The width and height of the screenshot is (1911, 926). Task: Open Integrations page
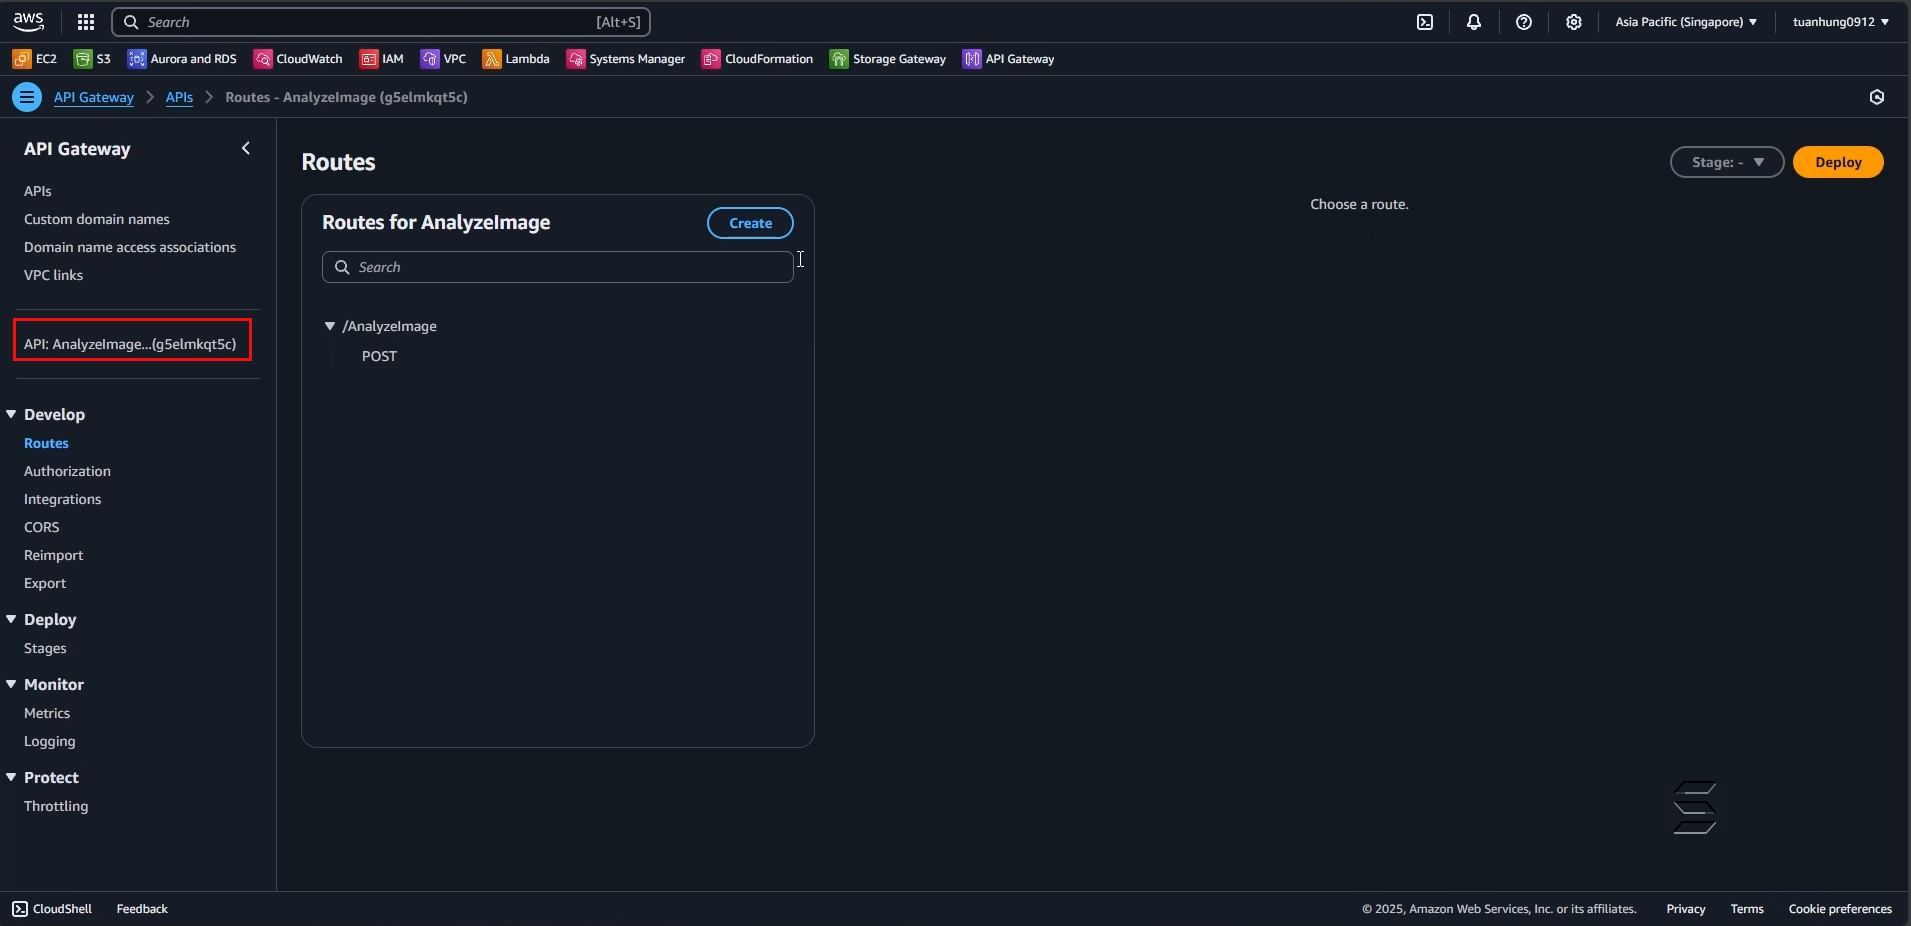[63, 499]
